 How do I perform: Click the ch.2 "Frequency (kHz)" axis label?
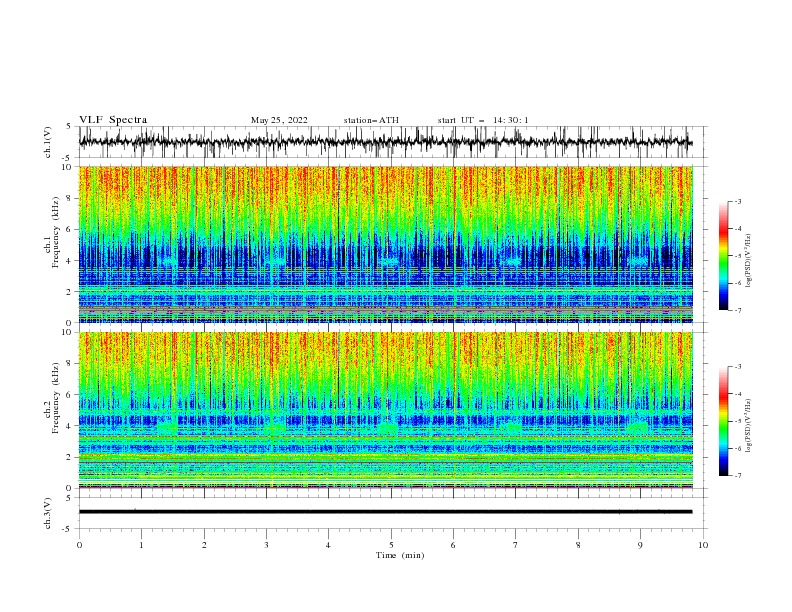tap(56, 397)
